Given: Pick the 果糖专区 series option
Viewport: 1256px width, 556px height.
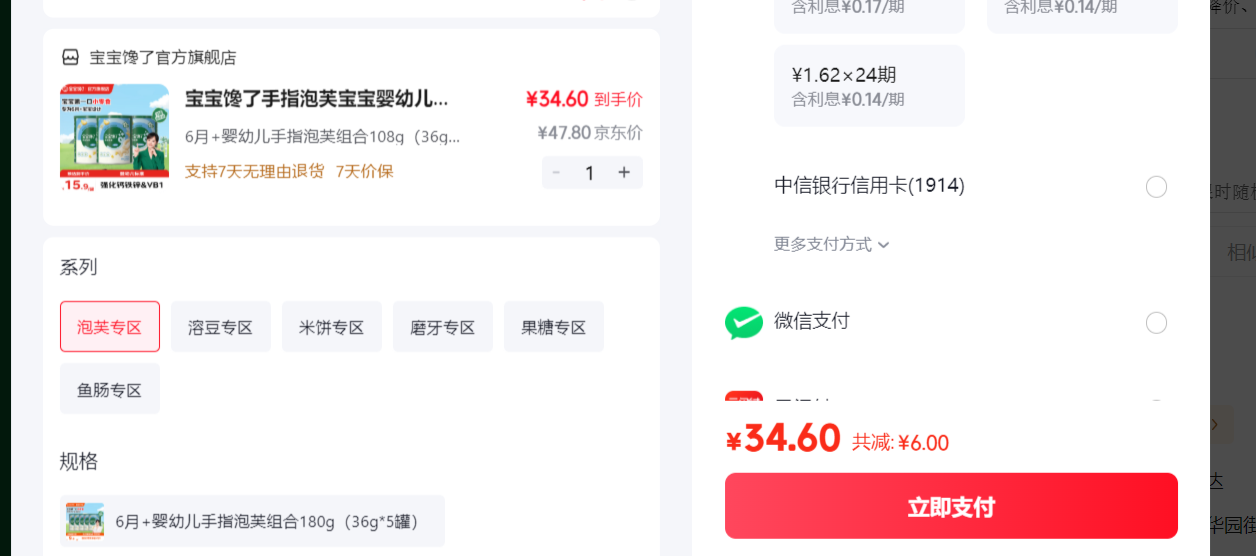Looking at the screenshot, I should coord(554,327).
